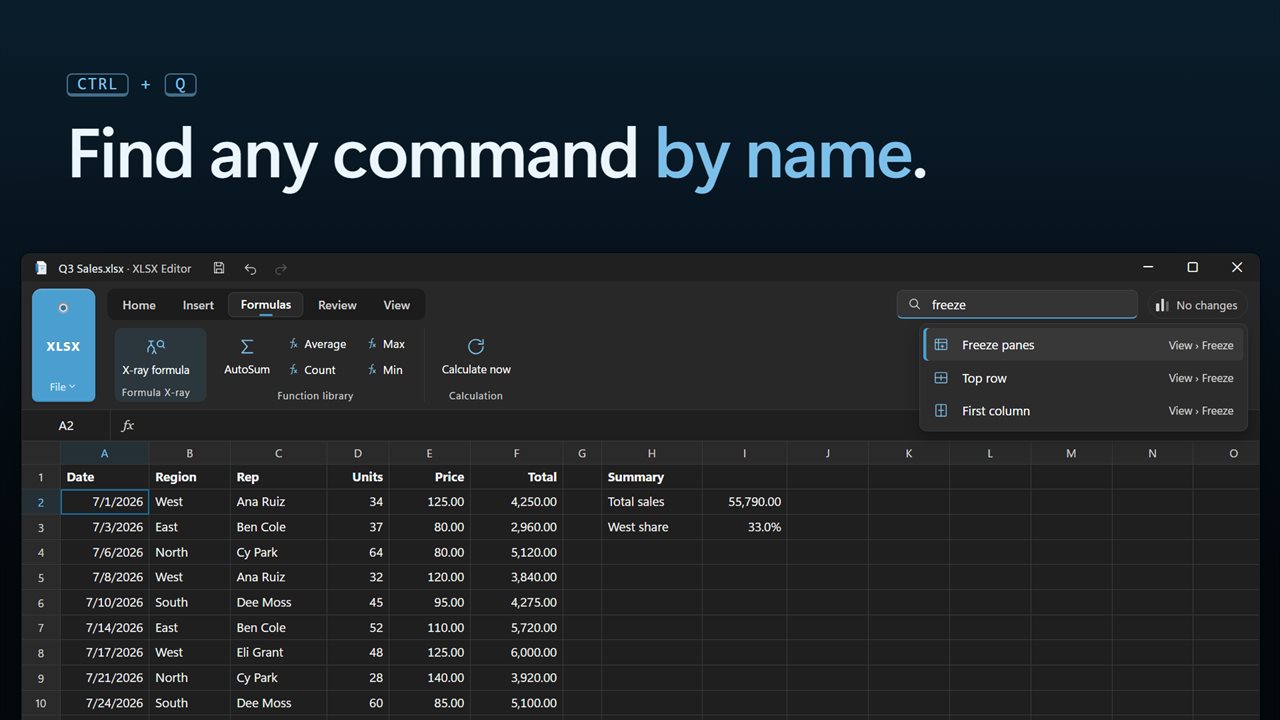
Task: Select column A header
Action: [105, 453]
